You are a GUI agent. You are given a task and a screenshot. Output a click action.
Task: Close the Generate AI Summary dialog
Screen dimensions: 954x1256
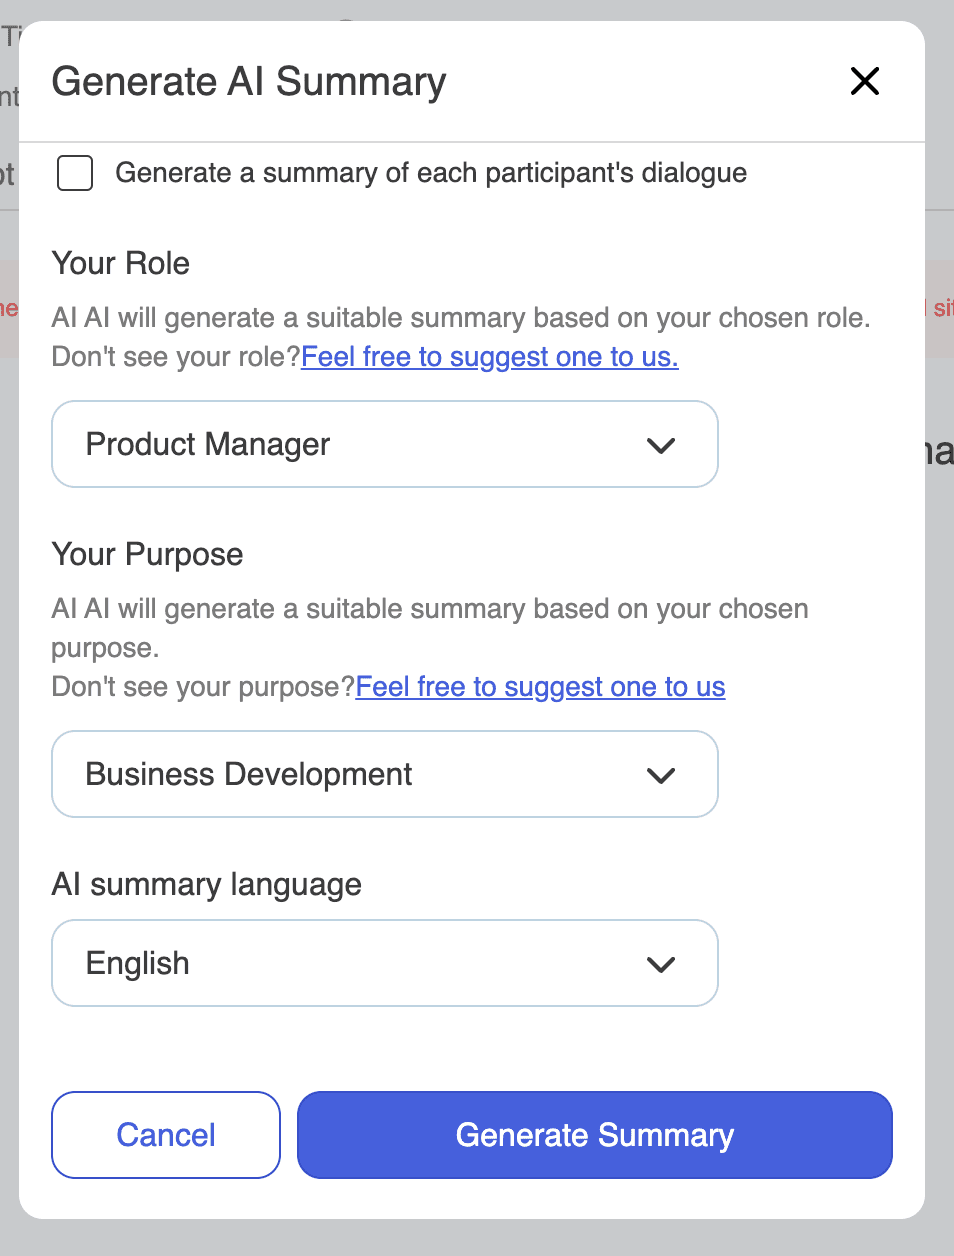pos(864,81)
